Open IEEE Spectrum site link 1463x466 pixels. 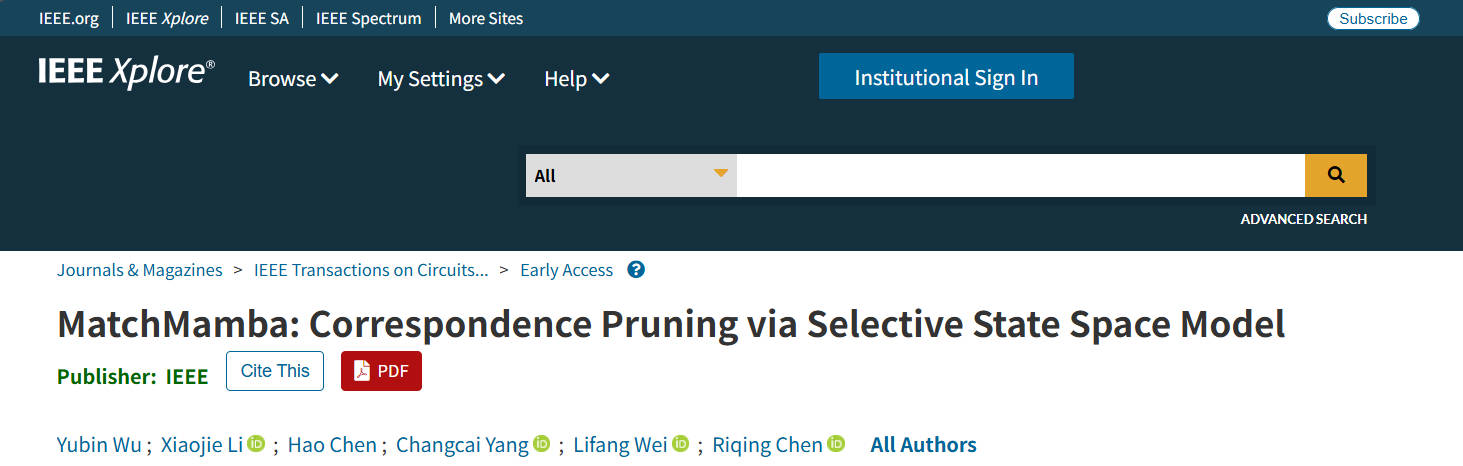(x=368, y=18)
